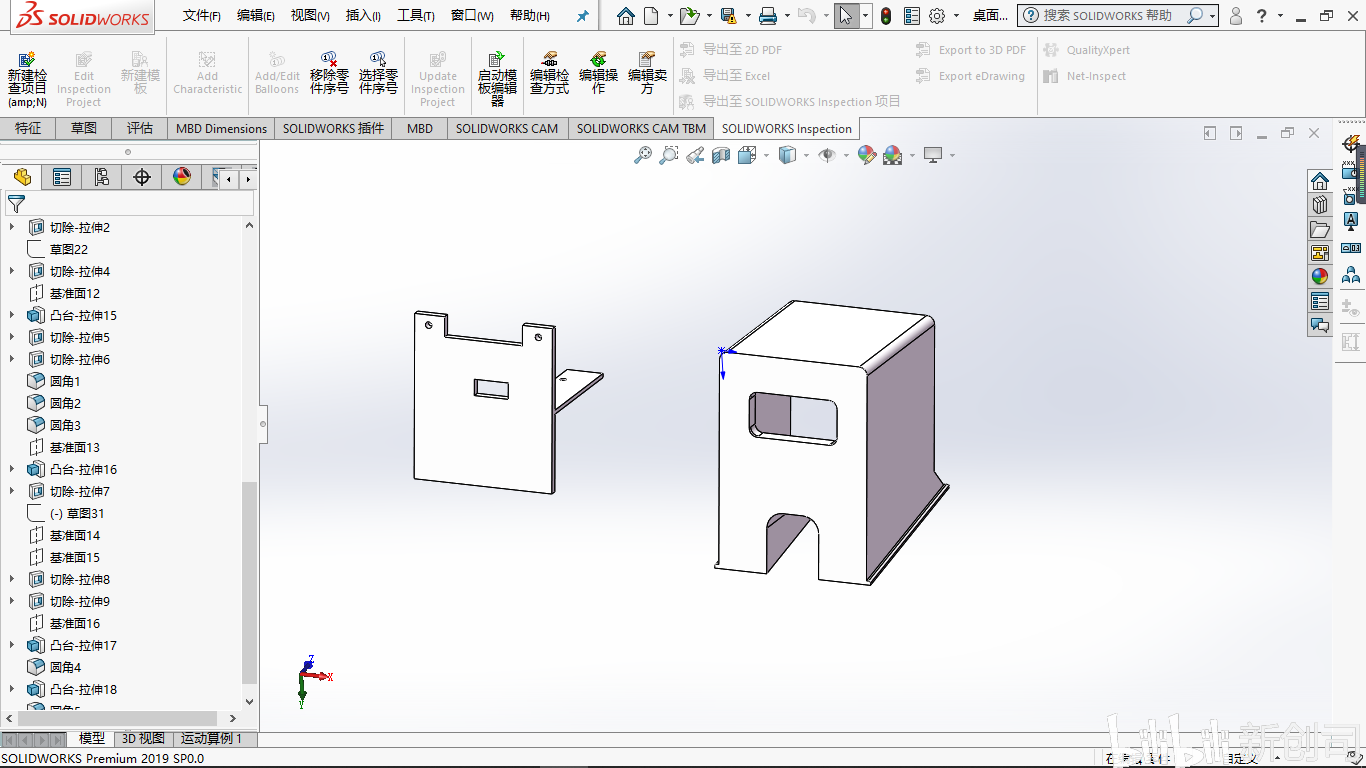Image resolution: width=1366 pixels, height=768 pixels.
Task: Open the 文件 menu
Action: point(202,16)
